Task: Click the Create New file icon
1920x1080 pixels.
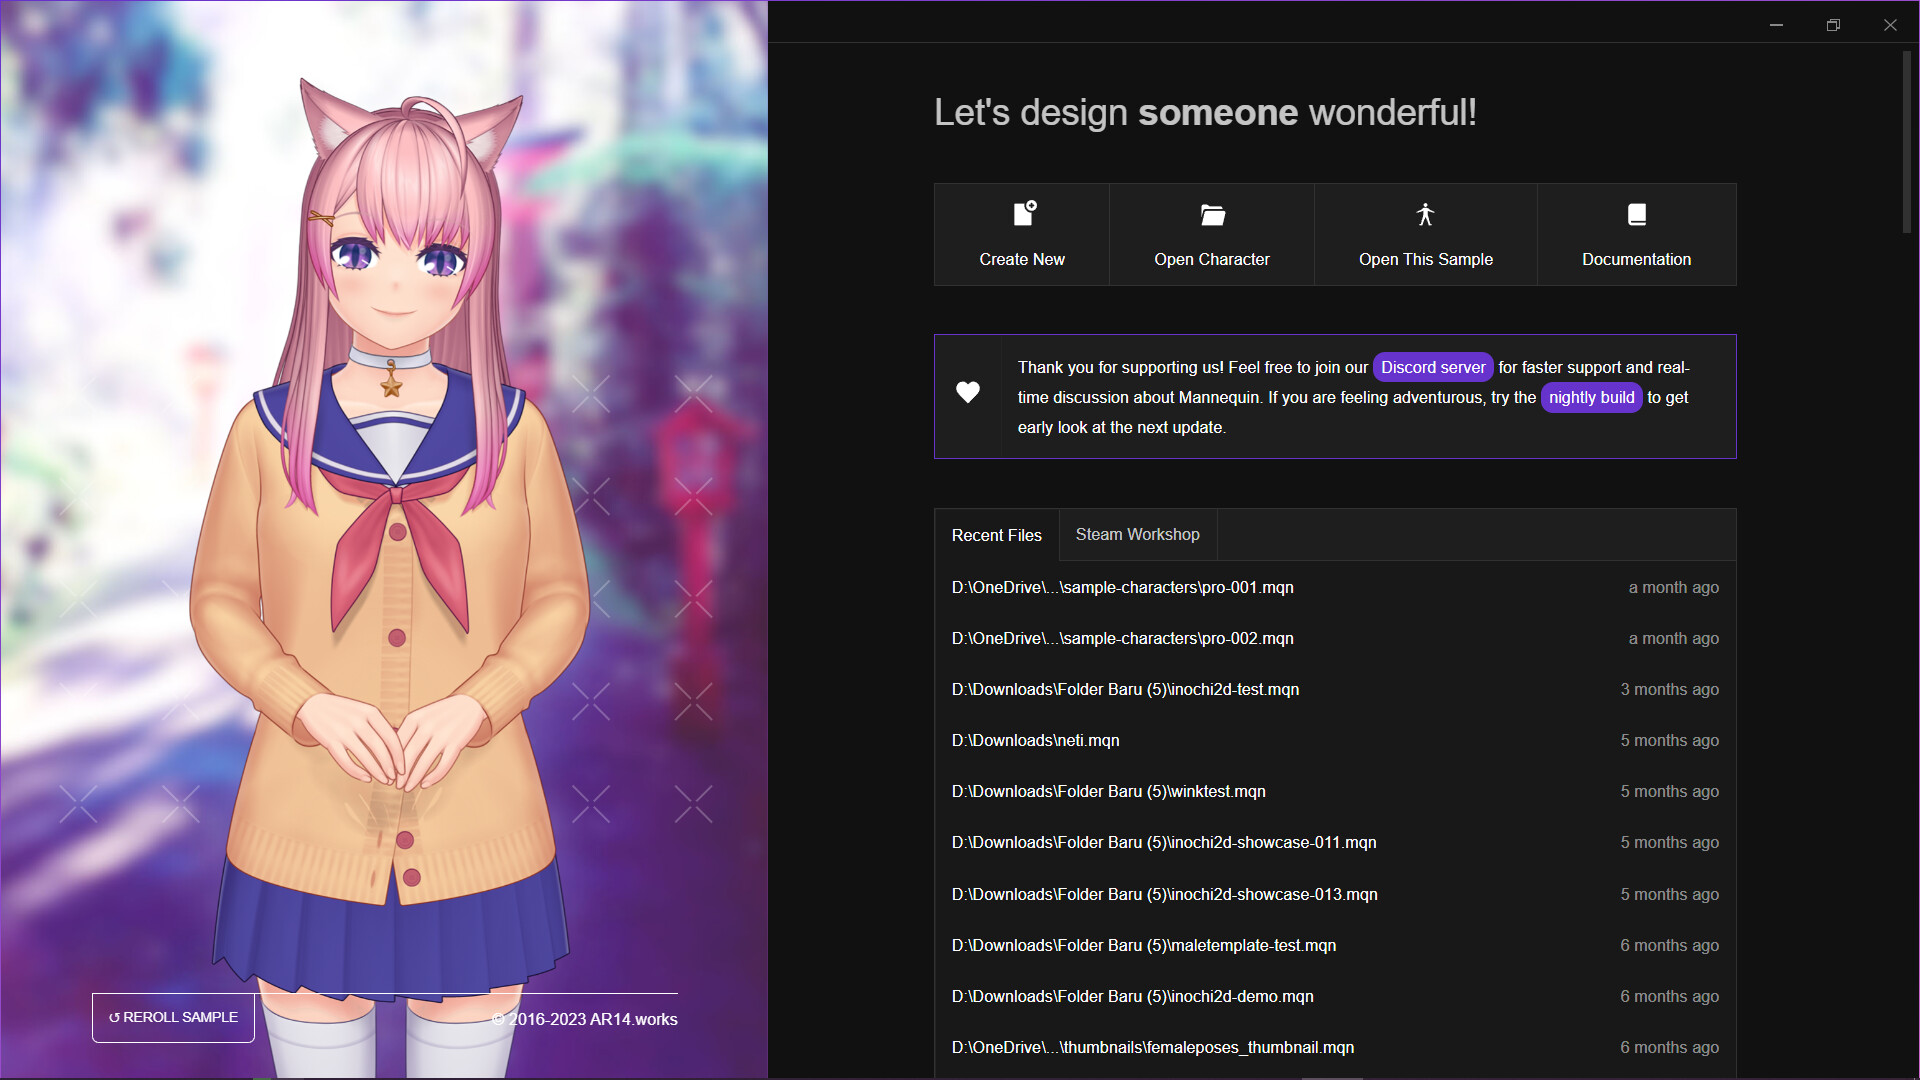Action: [1024, 213]
